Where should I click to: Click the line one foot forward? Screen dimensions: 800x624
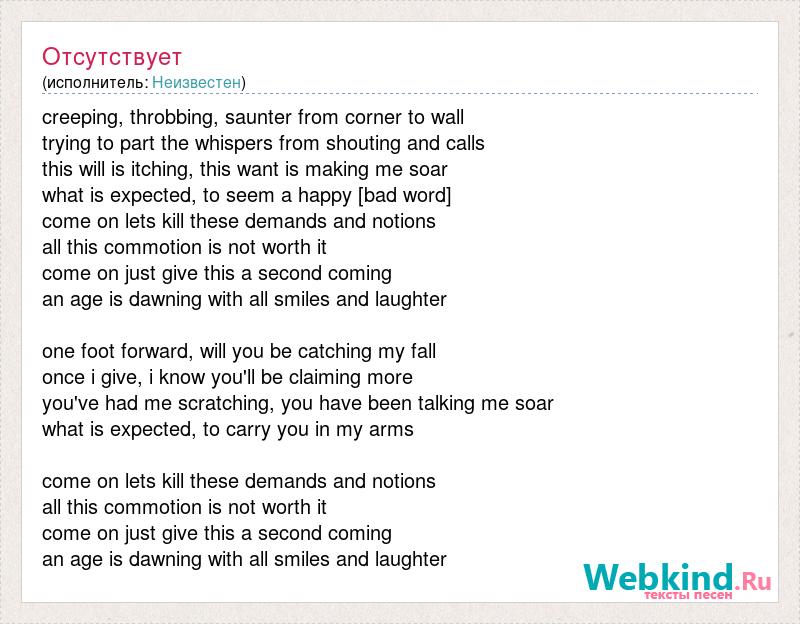(x=239, y=352)
